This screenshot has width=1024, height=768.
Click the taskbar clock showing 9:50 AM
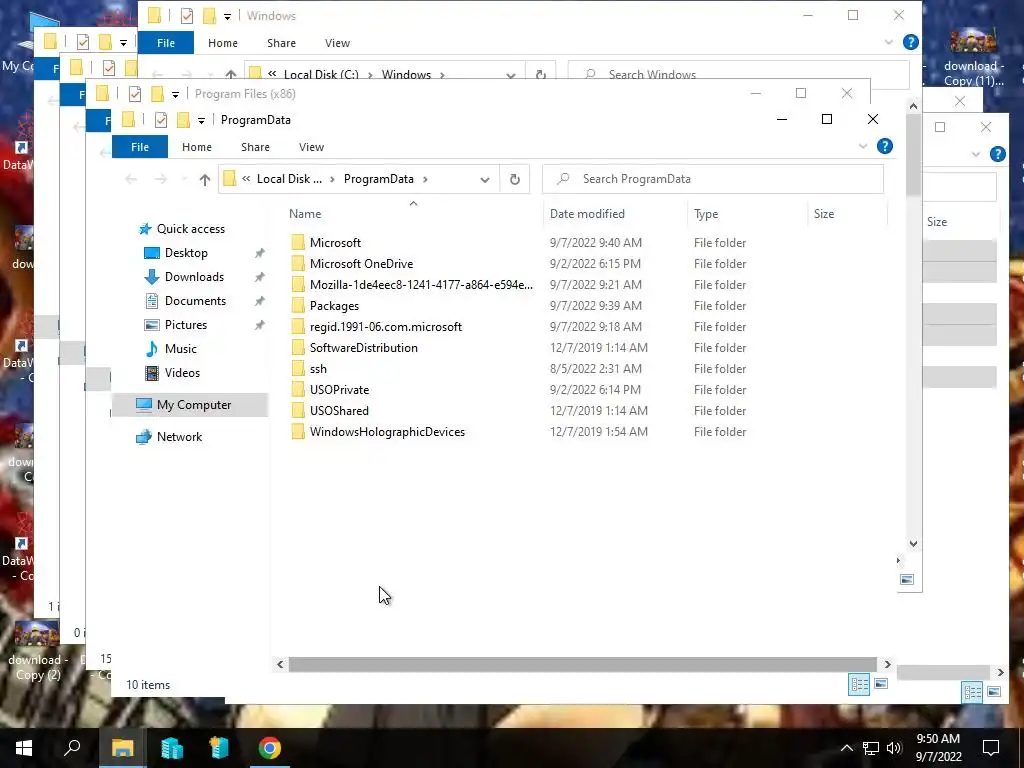pyautogui.click(x=938, y=748)
